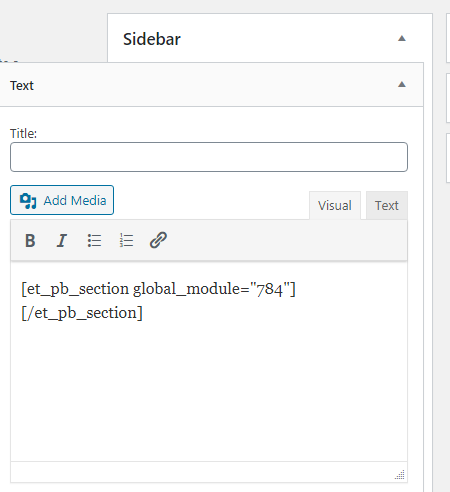450x492 pixels.
Task: Switch to the Text editor tab
Action: pyautogui.click(x=387, y=205)
